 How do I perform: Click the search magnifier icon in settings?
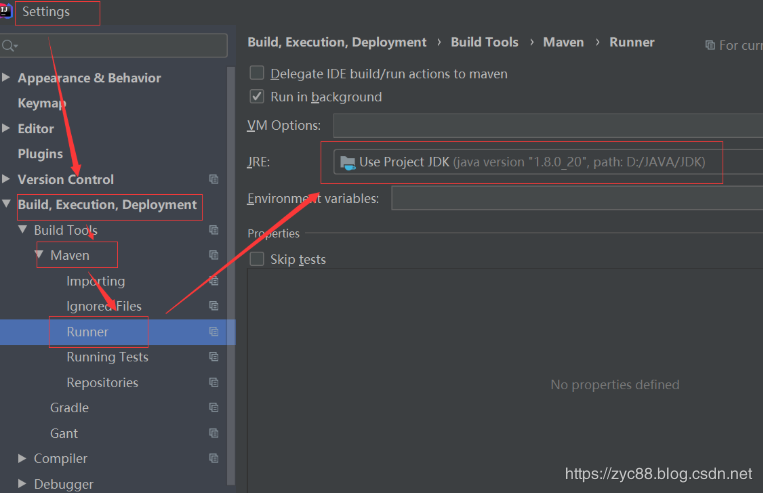[9, 46]
